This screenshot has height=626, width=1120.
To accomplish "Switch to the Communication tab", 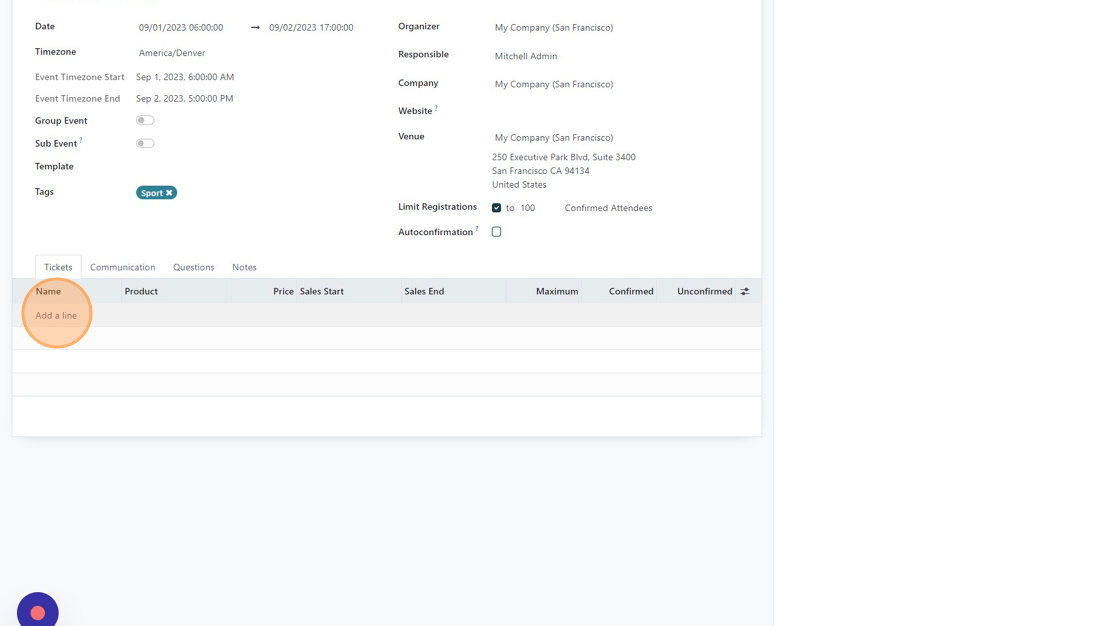I will [122, 267].
